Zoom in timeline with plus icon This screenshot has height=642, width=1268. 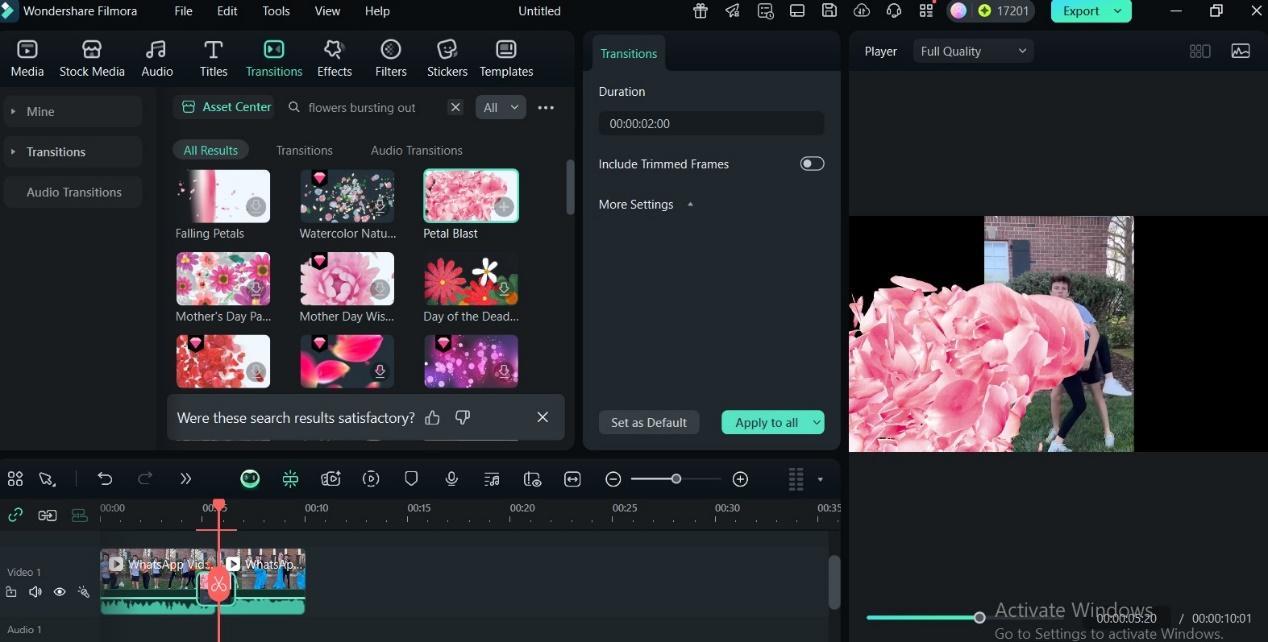[x=740, y=479]
